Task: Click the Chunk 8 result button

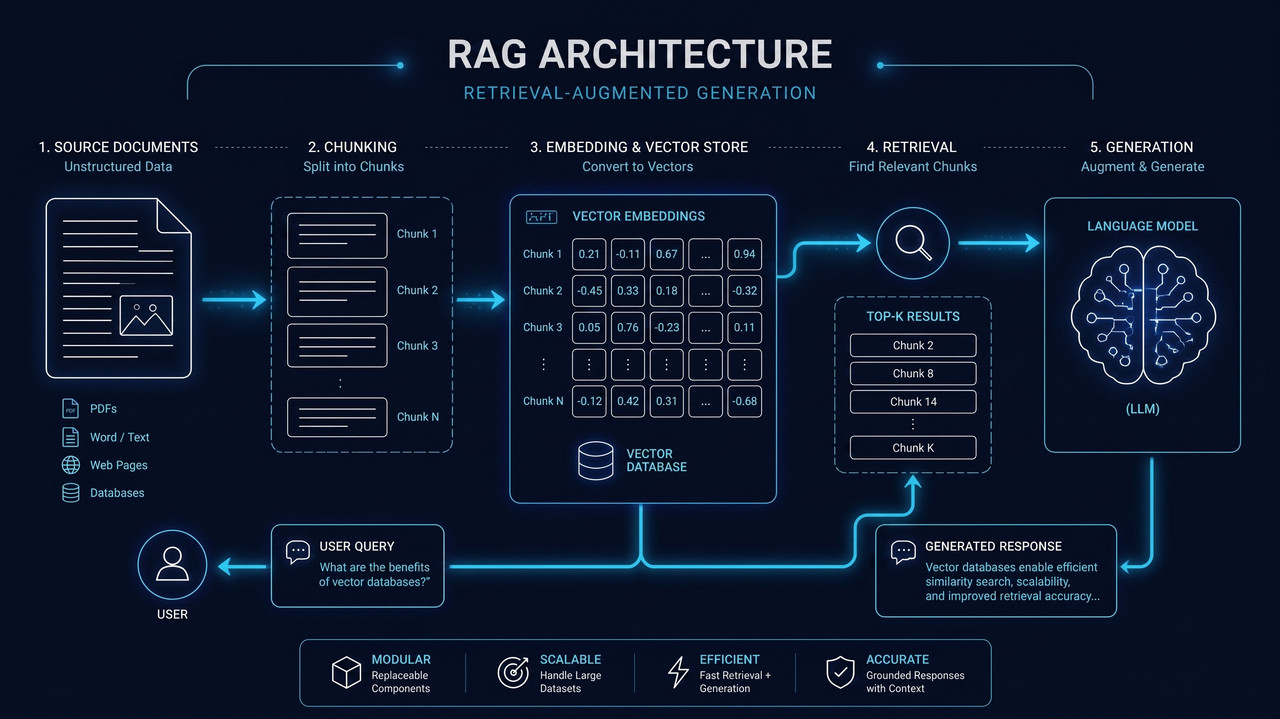Action: coord(913,373)
